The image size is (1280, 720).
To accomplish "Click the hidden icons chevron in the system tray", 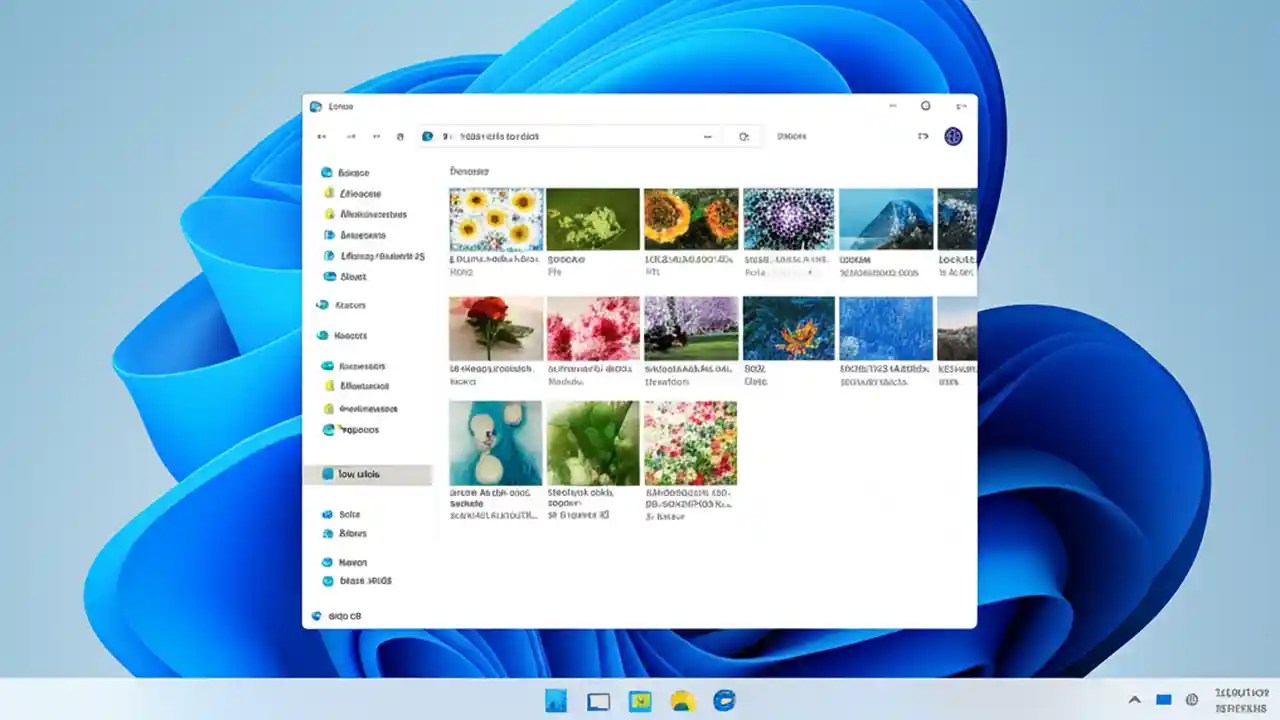I will coord(1135,701).
